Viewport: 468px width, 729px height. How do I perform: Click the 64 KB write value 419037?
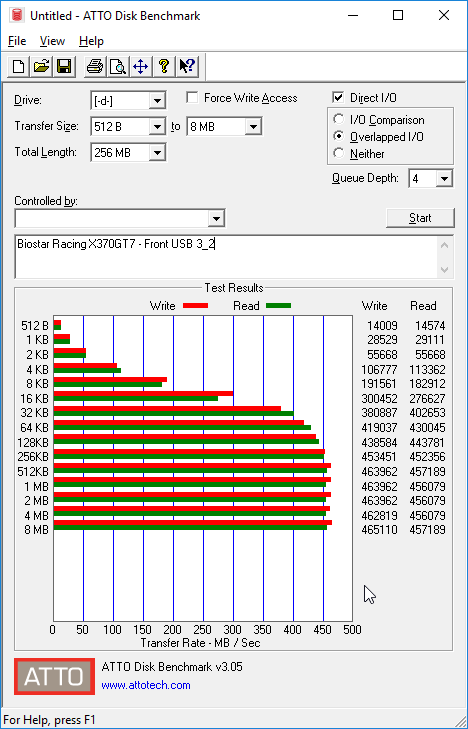(x=379, y=428)
